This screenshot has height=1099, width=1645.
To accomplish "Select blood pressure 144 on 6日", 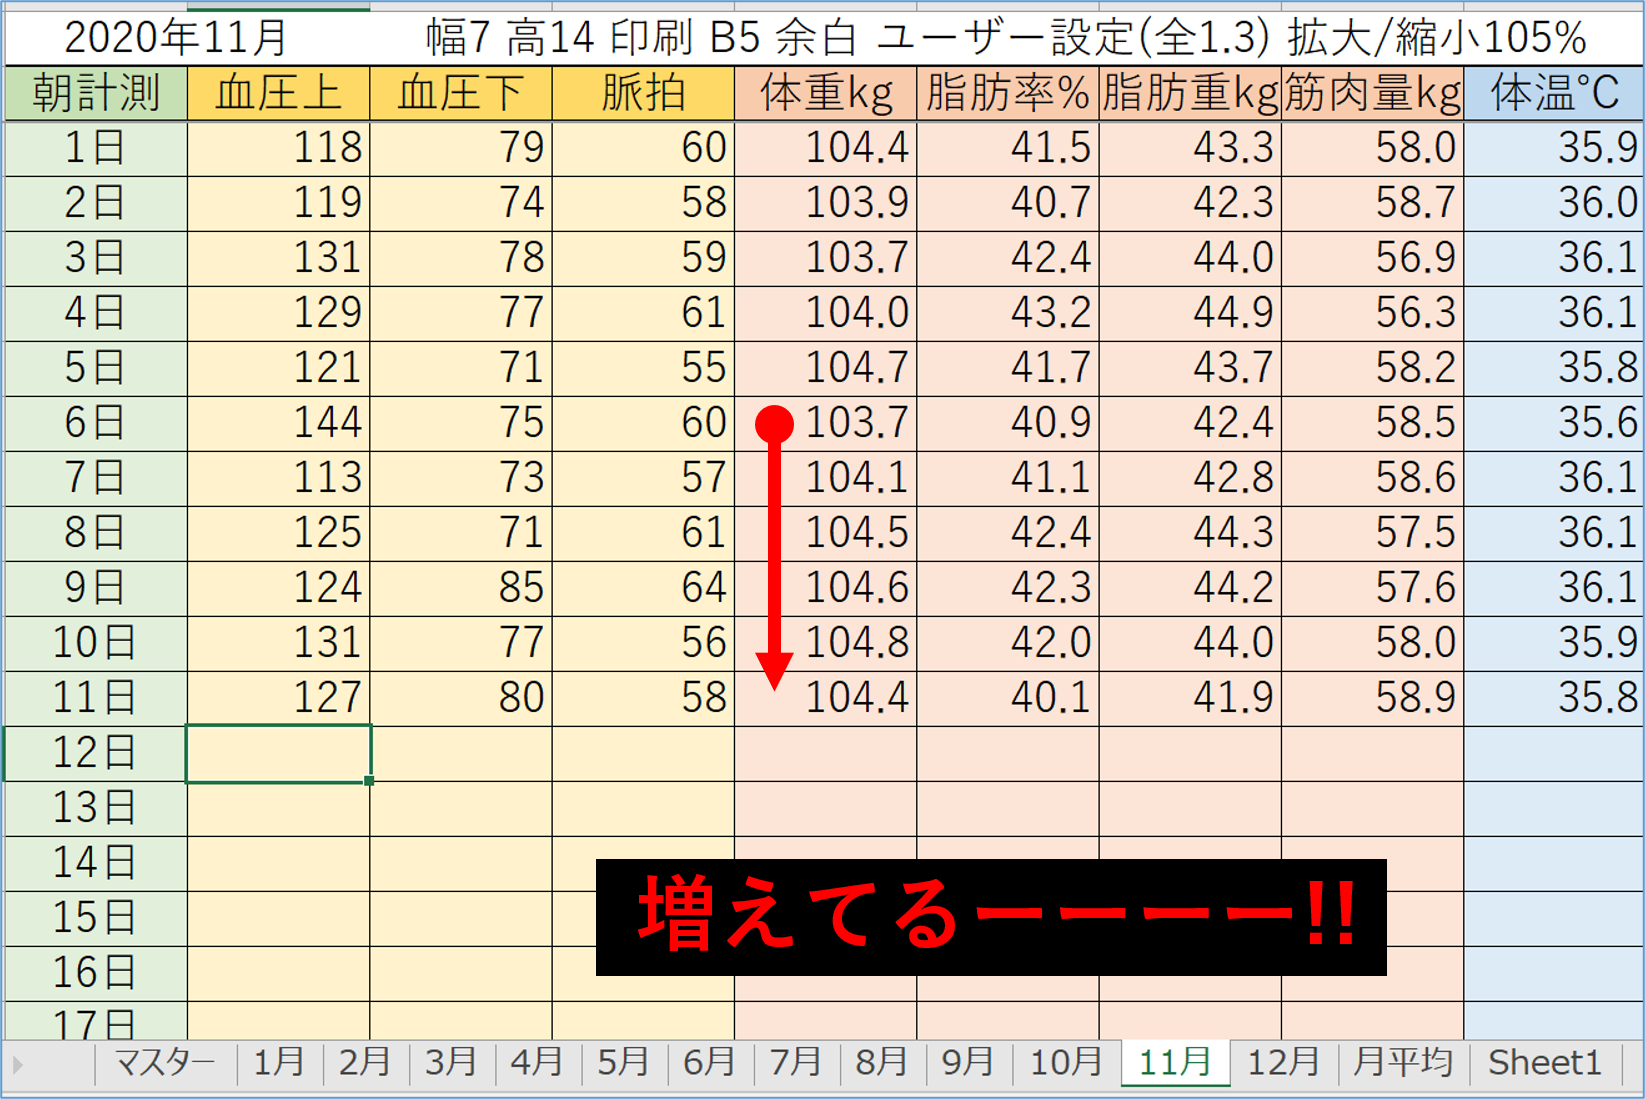I will [x=278, y=423].
